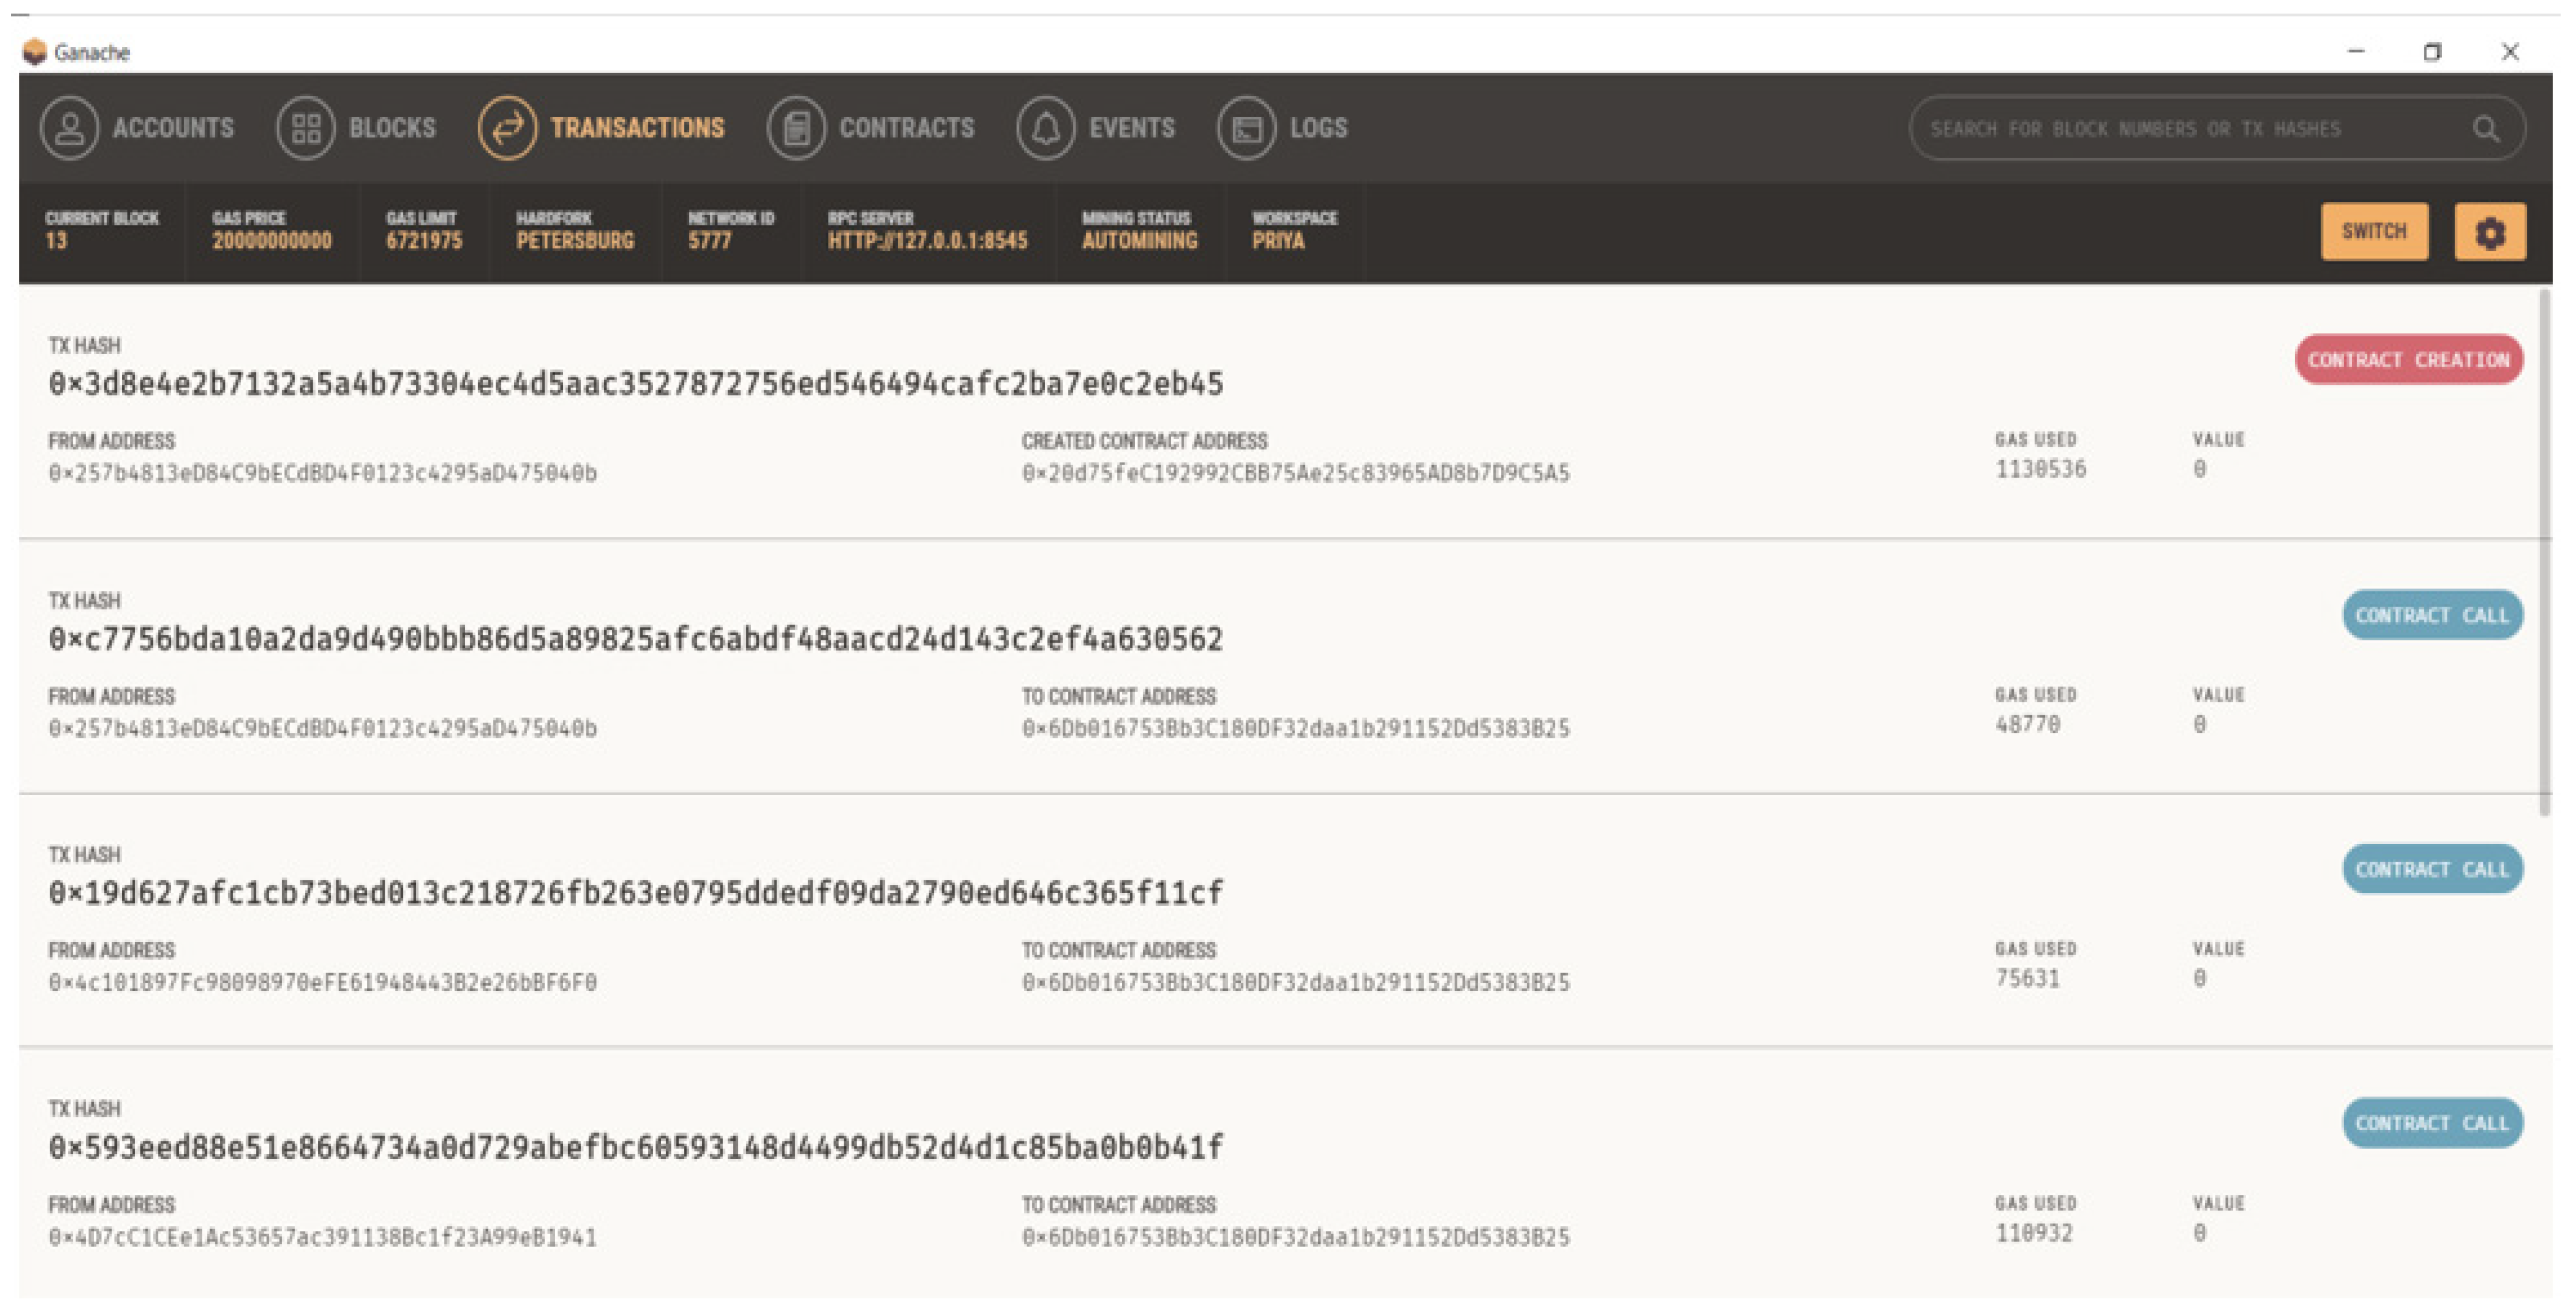Switch to the Contracts tab label
Viewport: 2576px width, 1309px height.
906,128
